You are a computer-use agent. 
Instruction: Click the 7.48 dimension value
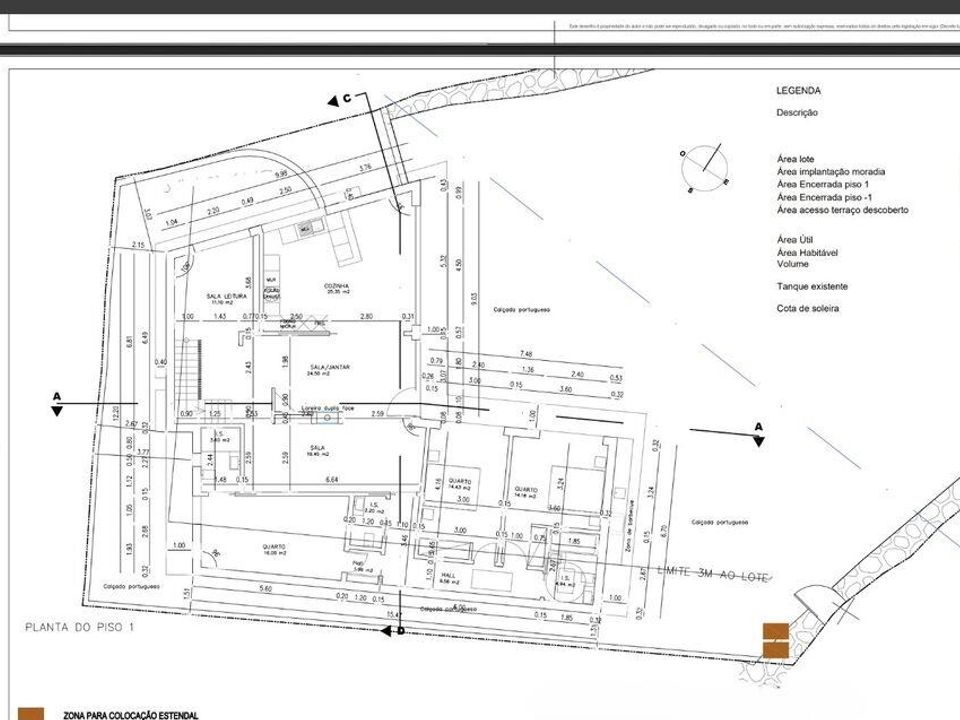(525, 354)
